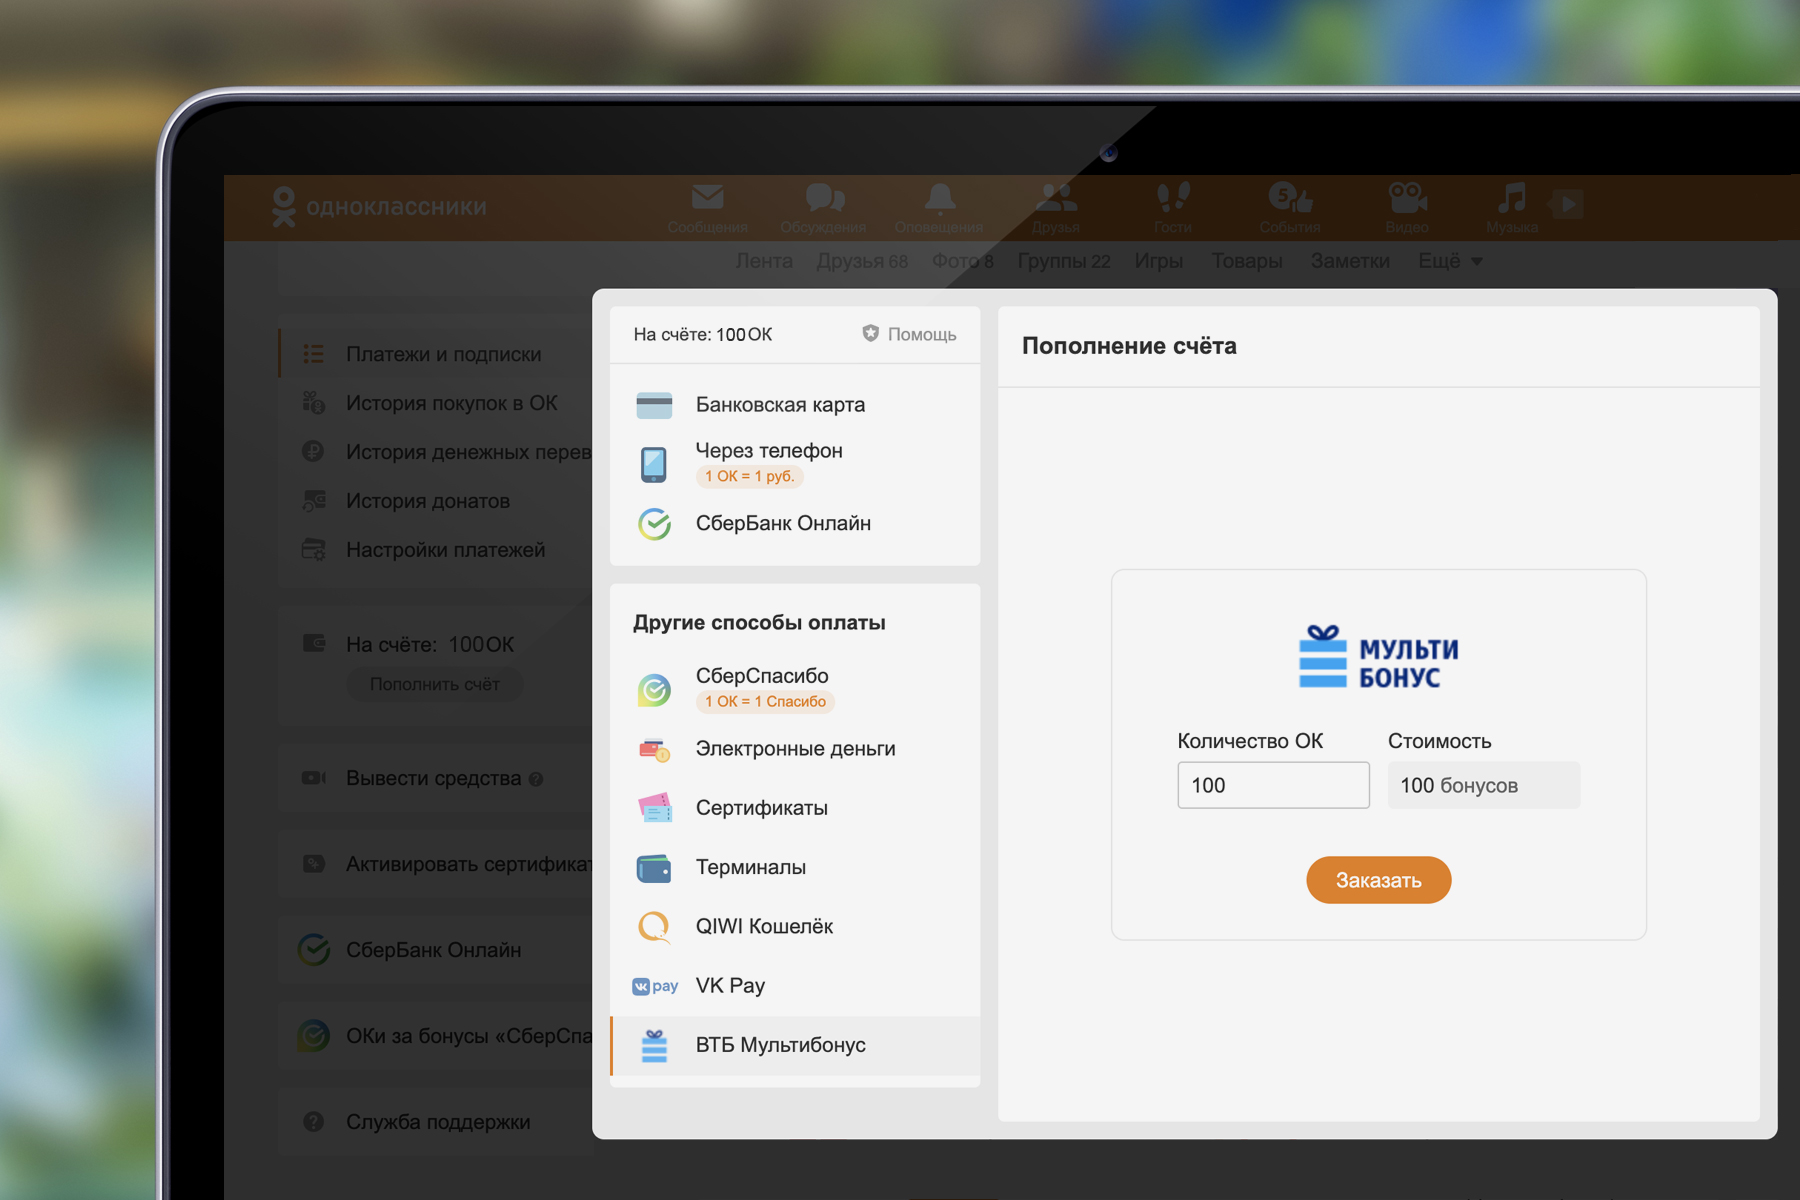Click the Мульти Бонус logo
The width and height of the screenshot is (1800, 1200).
[x=1378, y=657]
